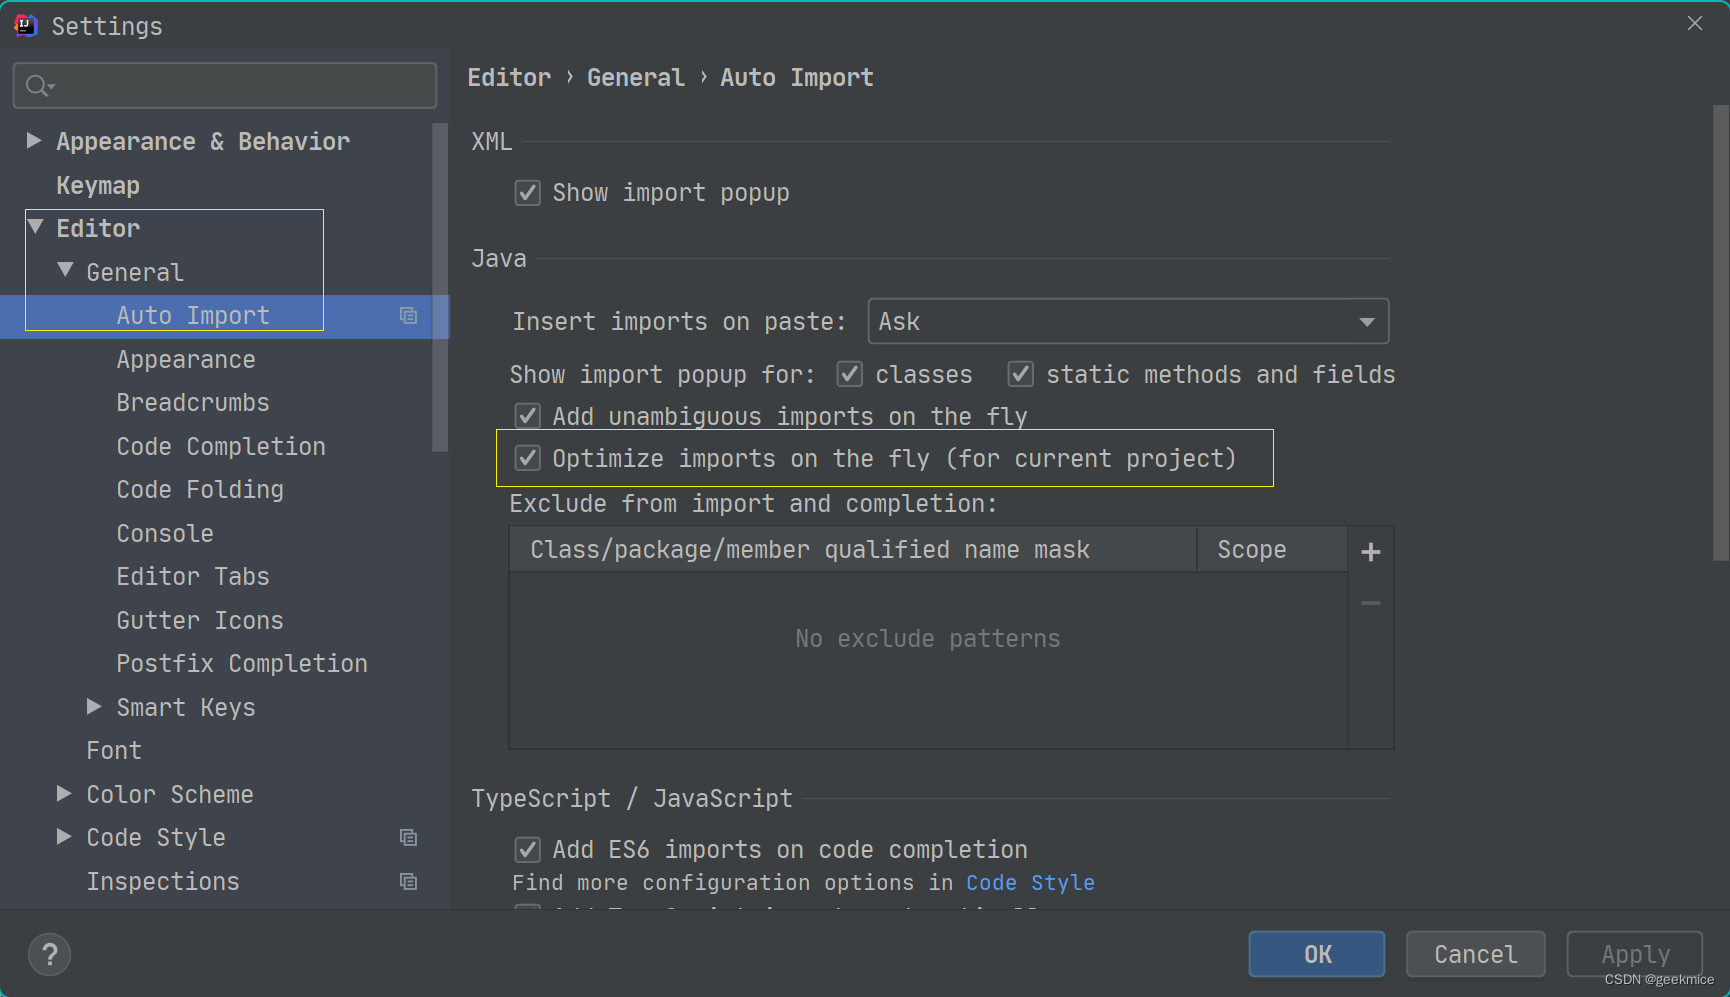
Task: Add an exclude pattern with the plus icon
Action: (1371, 552)
